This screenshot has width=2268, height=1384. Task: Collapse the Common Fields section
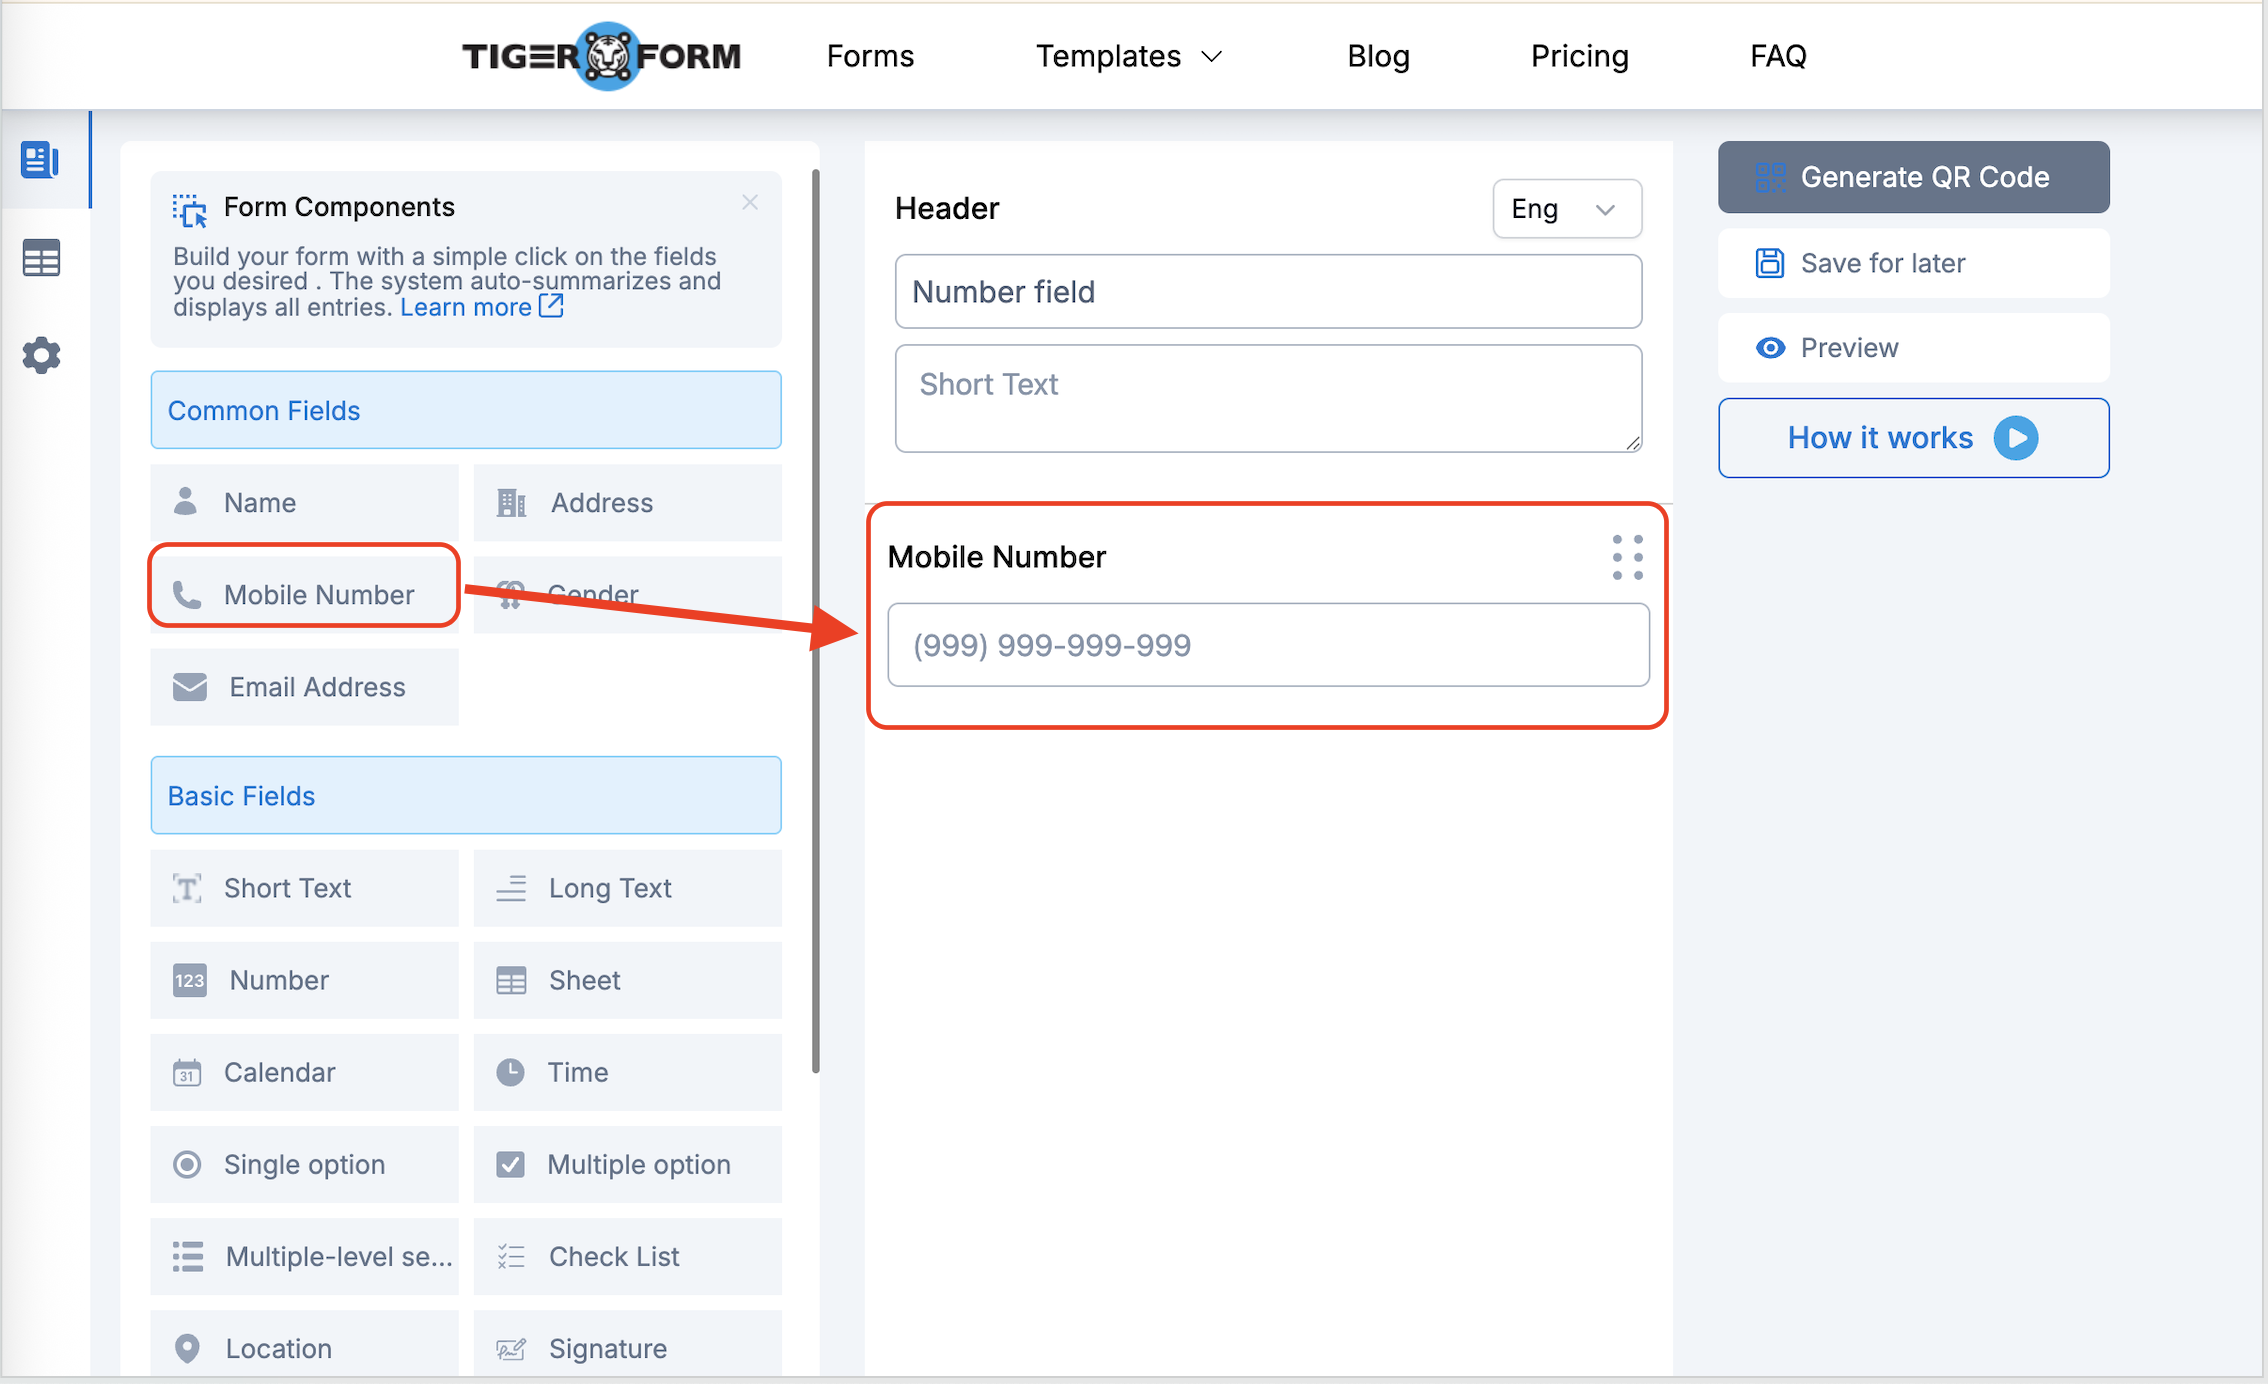(x=465, y=410)
